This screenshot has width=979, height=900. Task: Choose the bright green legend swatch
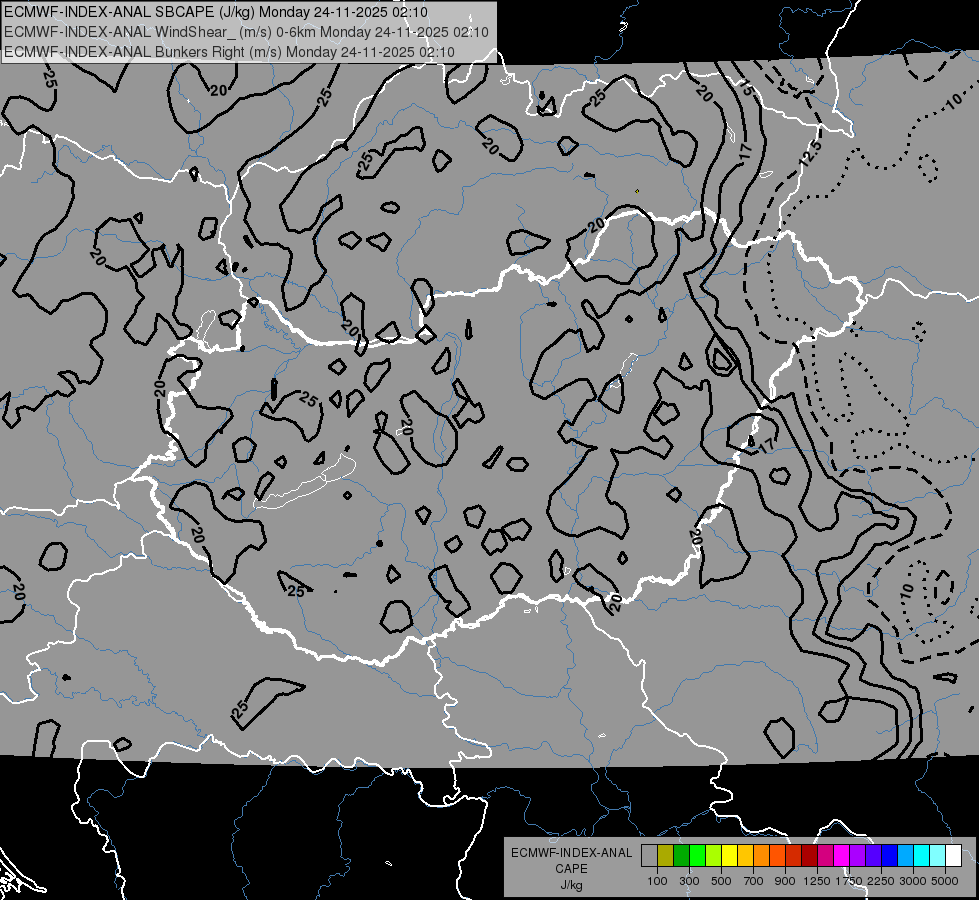(697, 855)
